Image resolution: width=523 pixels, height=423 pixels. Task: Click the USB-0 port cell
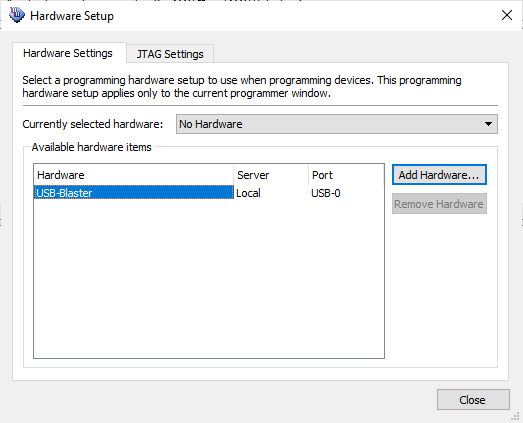(326, 193)
